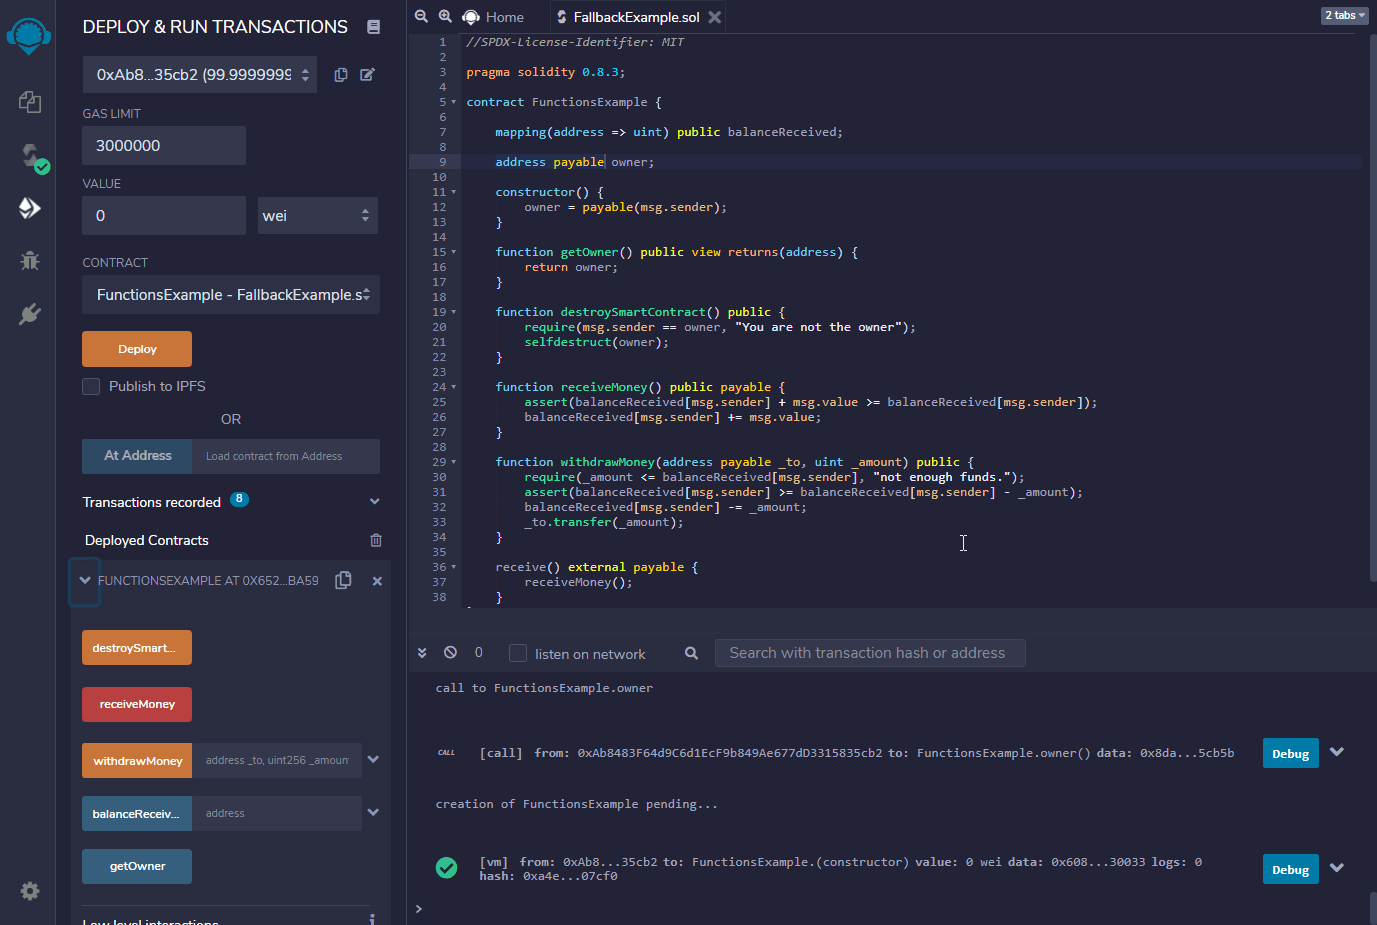Open the Debugger bug icon in sidebar
This screenshot has height=925, width=1377.
pos(29,261)
